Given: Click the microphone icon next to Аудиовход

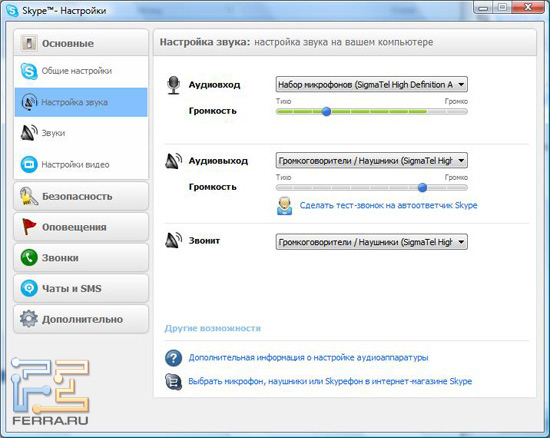Looking at the screenshot, I should (174, 85).
